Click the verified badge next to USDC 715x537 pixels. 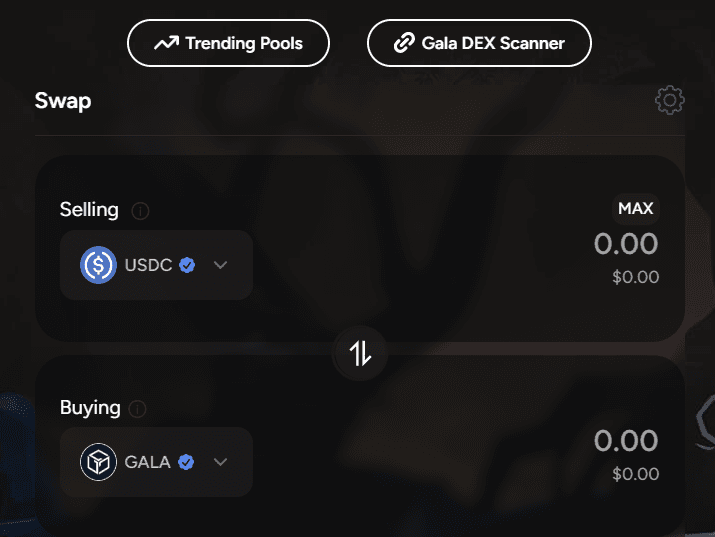point(187,265)
